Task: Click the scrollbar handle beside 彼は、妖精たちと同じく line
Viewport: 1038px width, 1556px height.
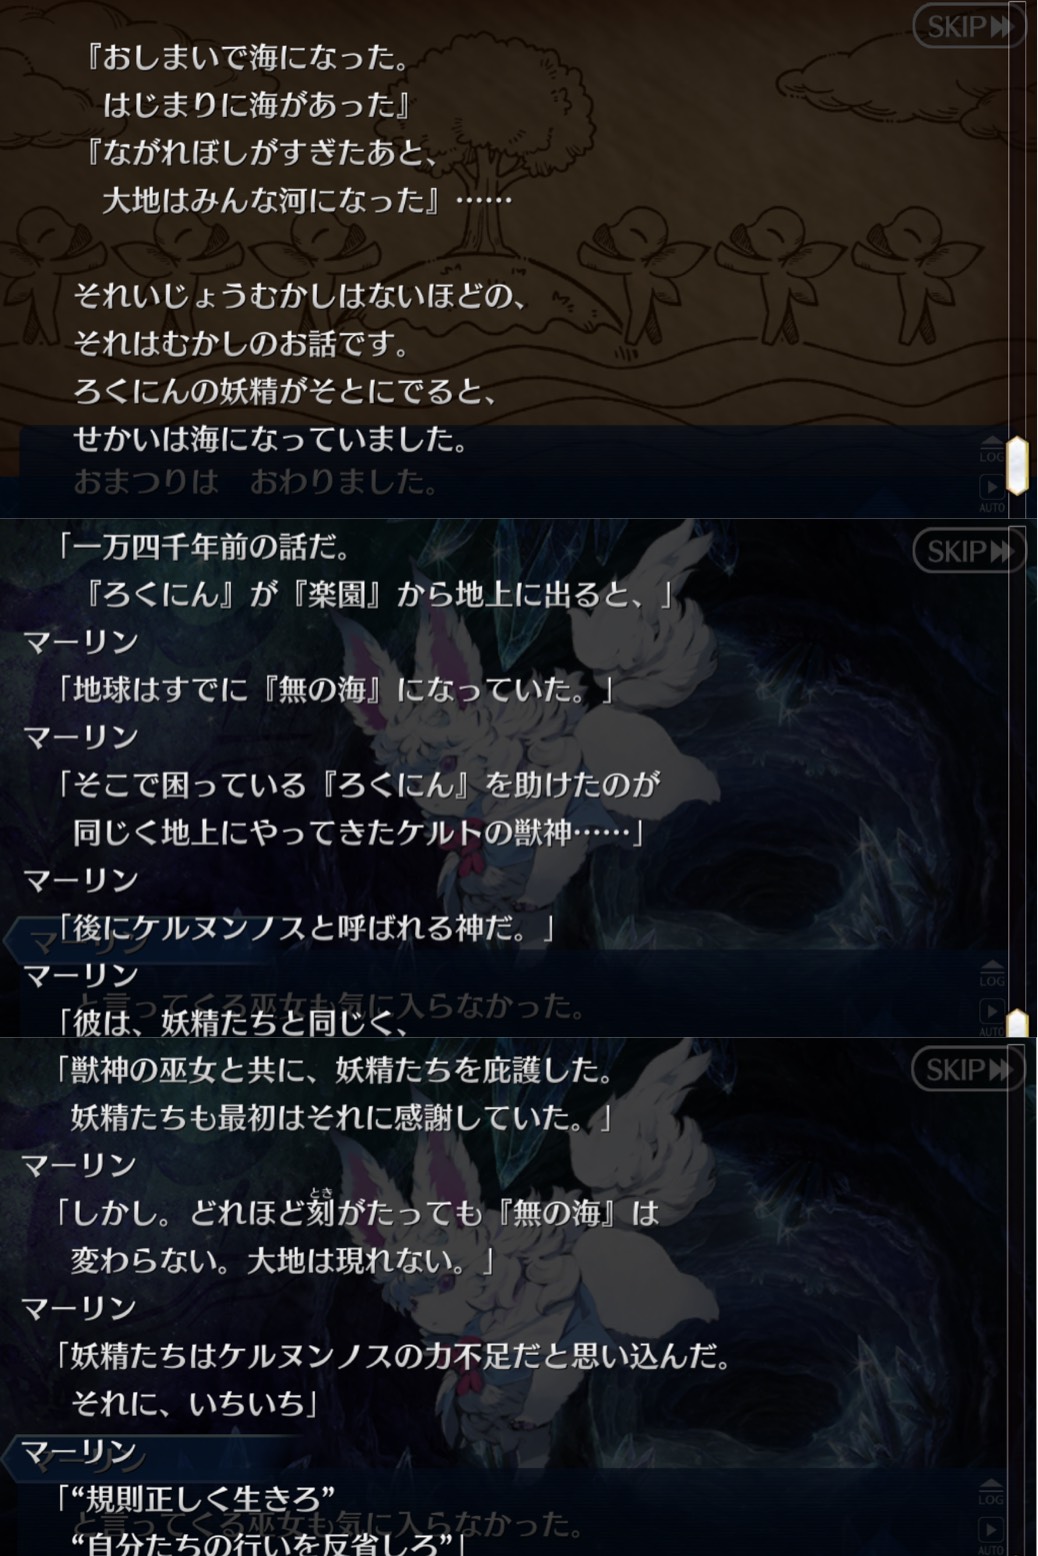Action: click(x=1016, y=1023)
